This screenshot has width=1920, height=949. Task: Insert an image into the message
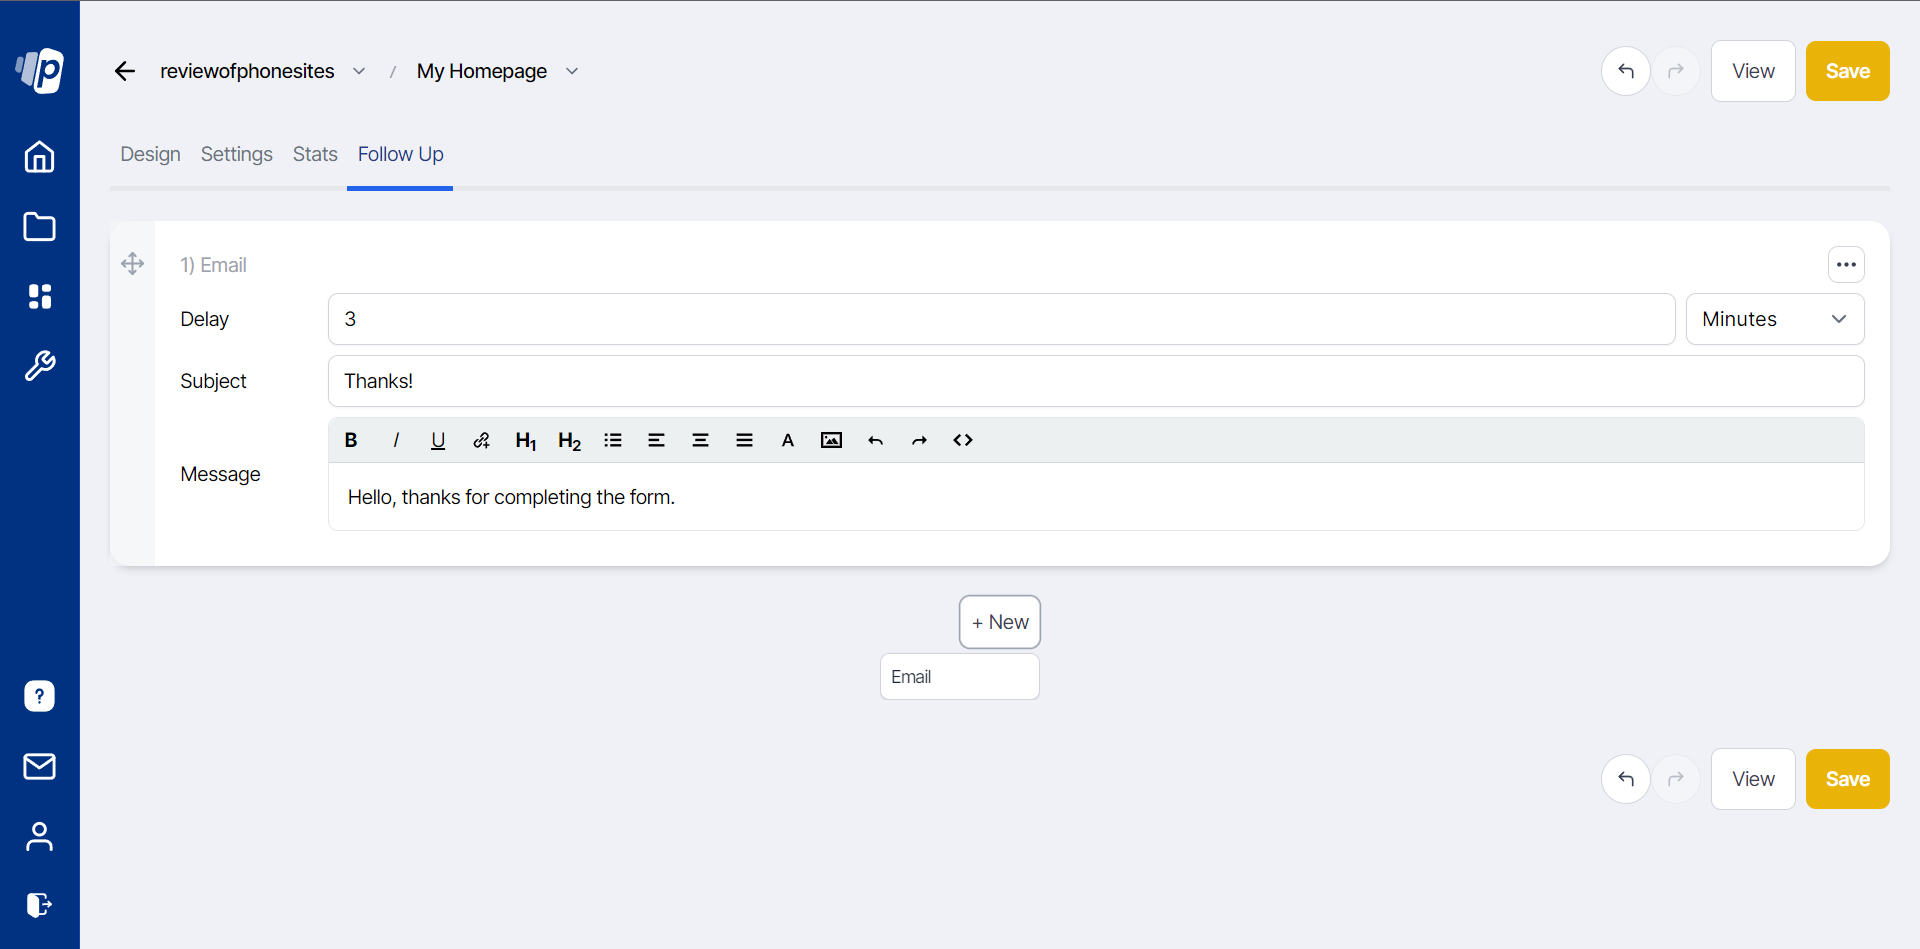[x=831, y=440]
